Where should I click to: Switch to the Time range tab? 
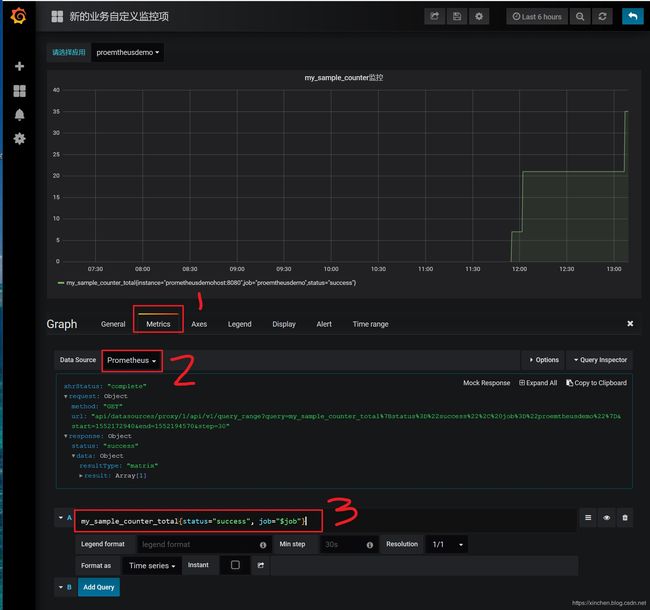click(370, 324)
